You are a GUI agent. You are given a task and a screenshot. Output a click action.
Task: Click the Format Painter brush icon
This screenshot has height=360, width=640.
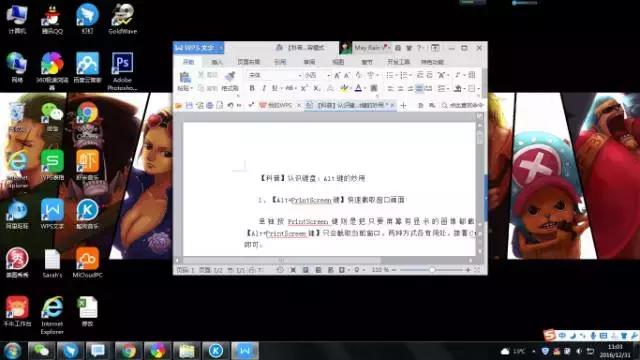(x=230, y=76)
